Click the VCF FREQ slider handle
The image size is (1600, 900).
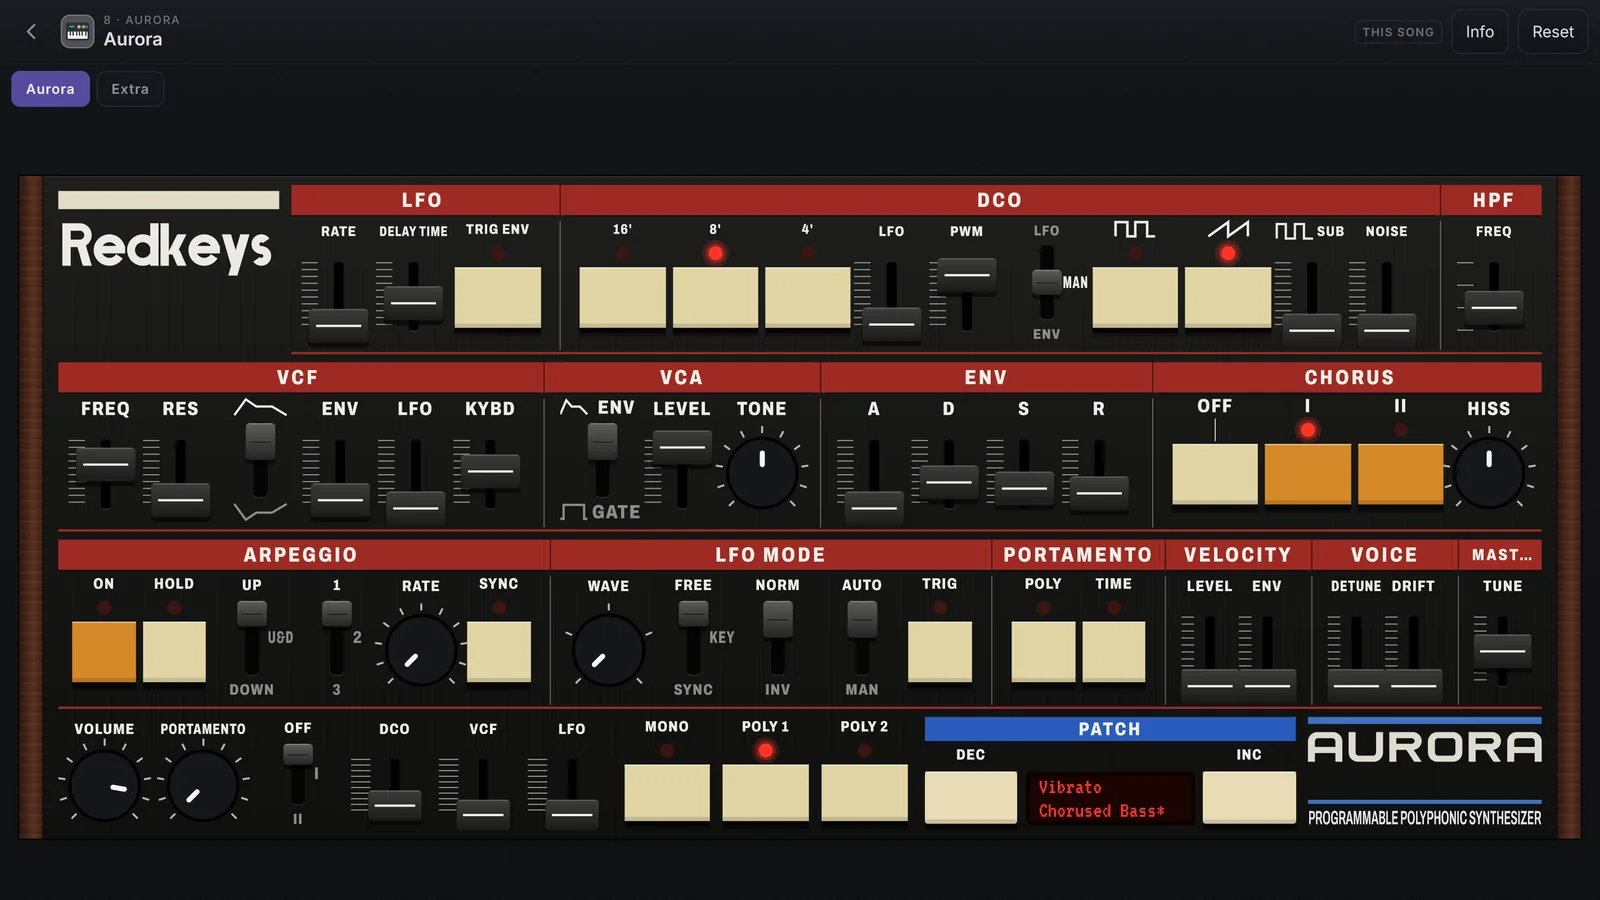coord(106,464)
